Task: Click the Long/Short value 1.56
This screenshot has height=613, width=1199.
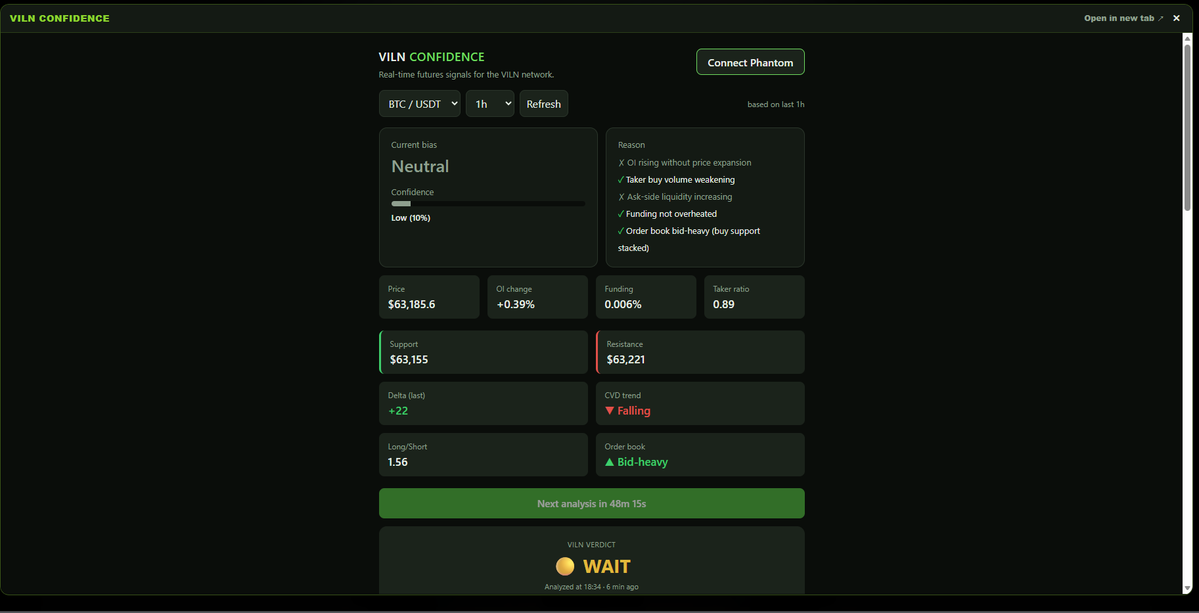Action: 398,462
